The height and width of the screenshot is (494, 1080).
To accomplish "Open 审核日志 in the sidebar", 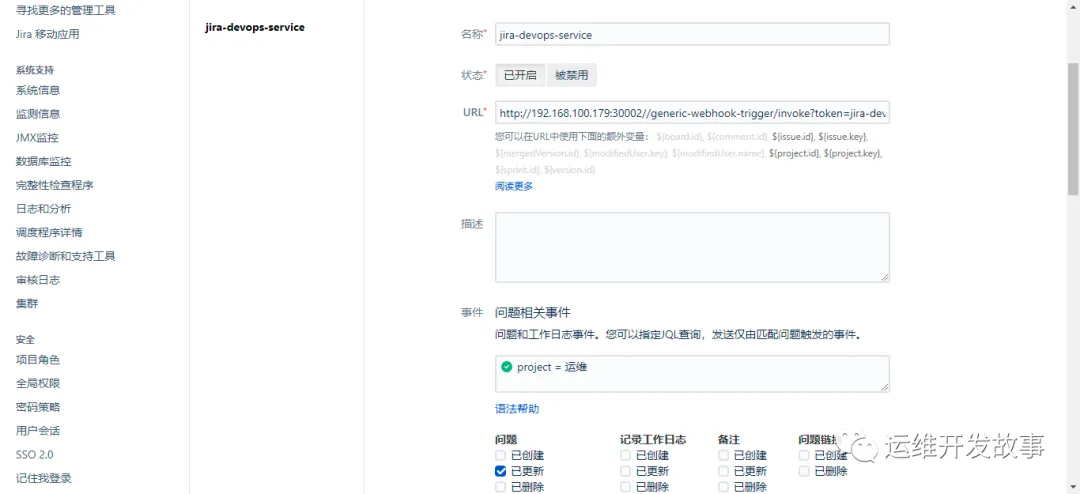I will coord(38,280).
